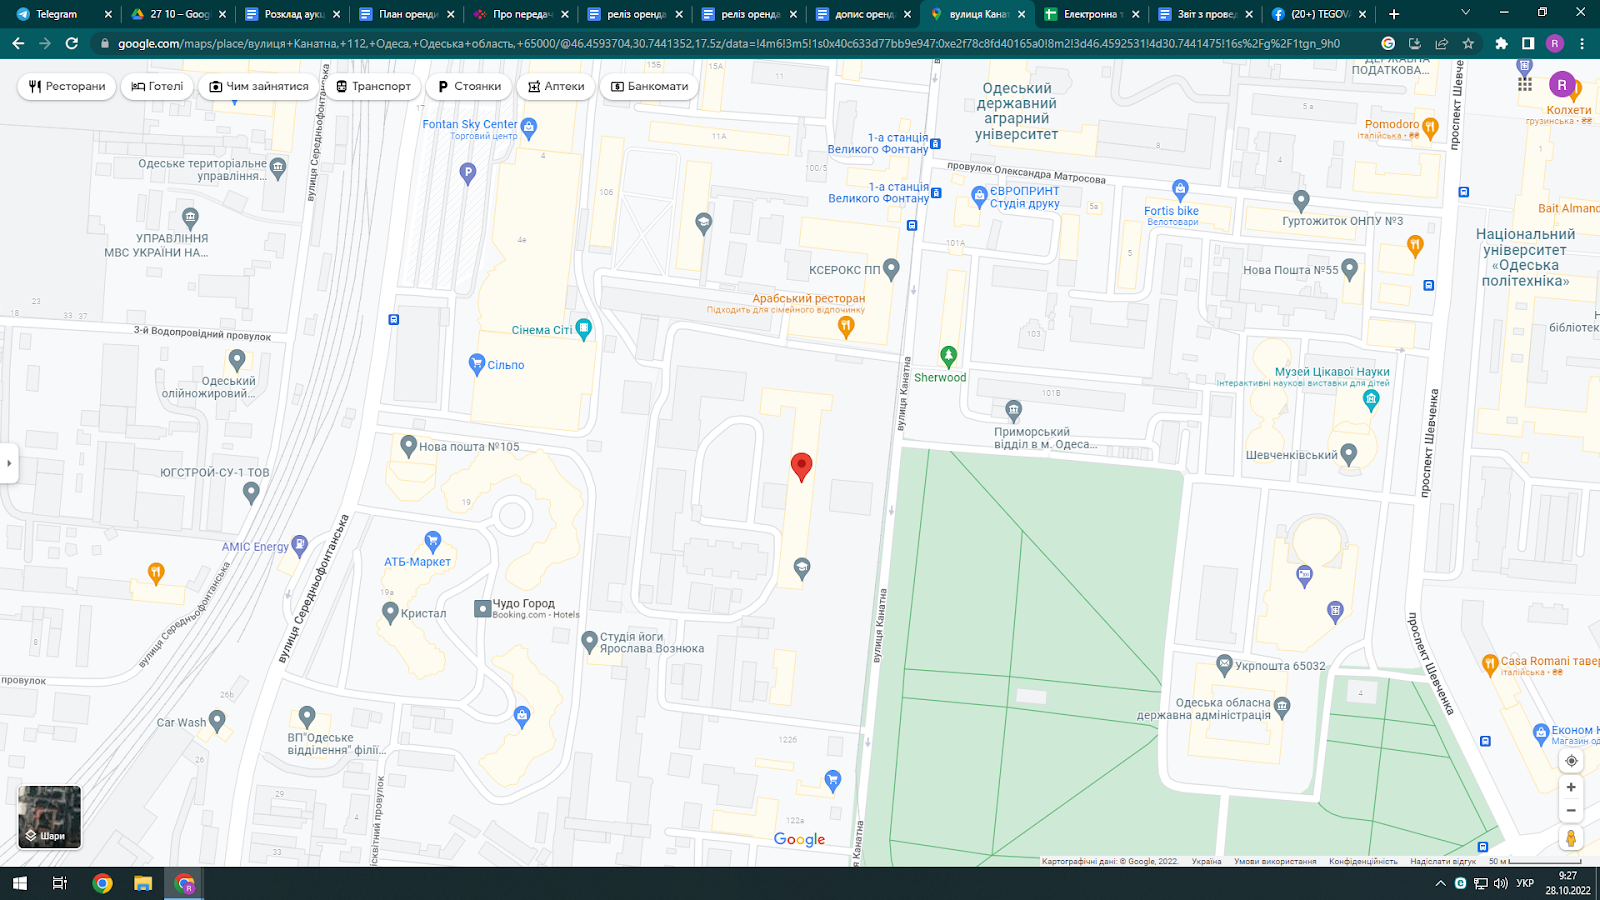Click the Одеська обласна державна адміністрація pin
The width and height of the screenshot is (1600, 900).
point(1282,706)
